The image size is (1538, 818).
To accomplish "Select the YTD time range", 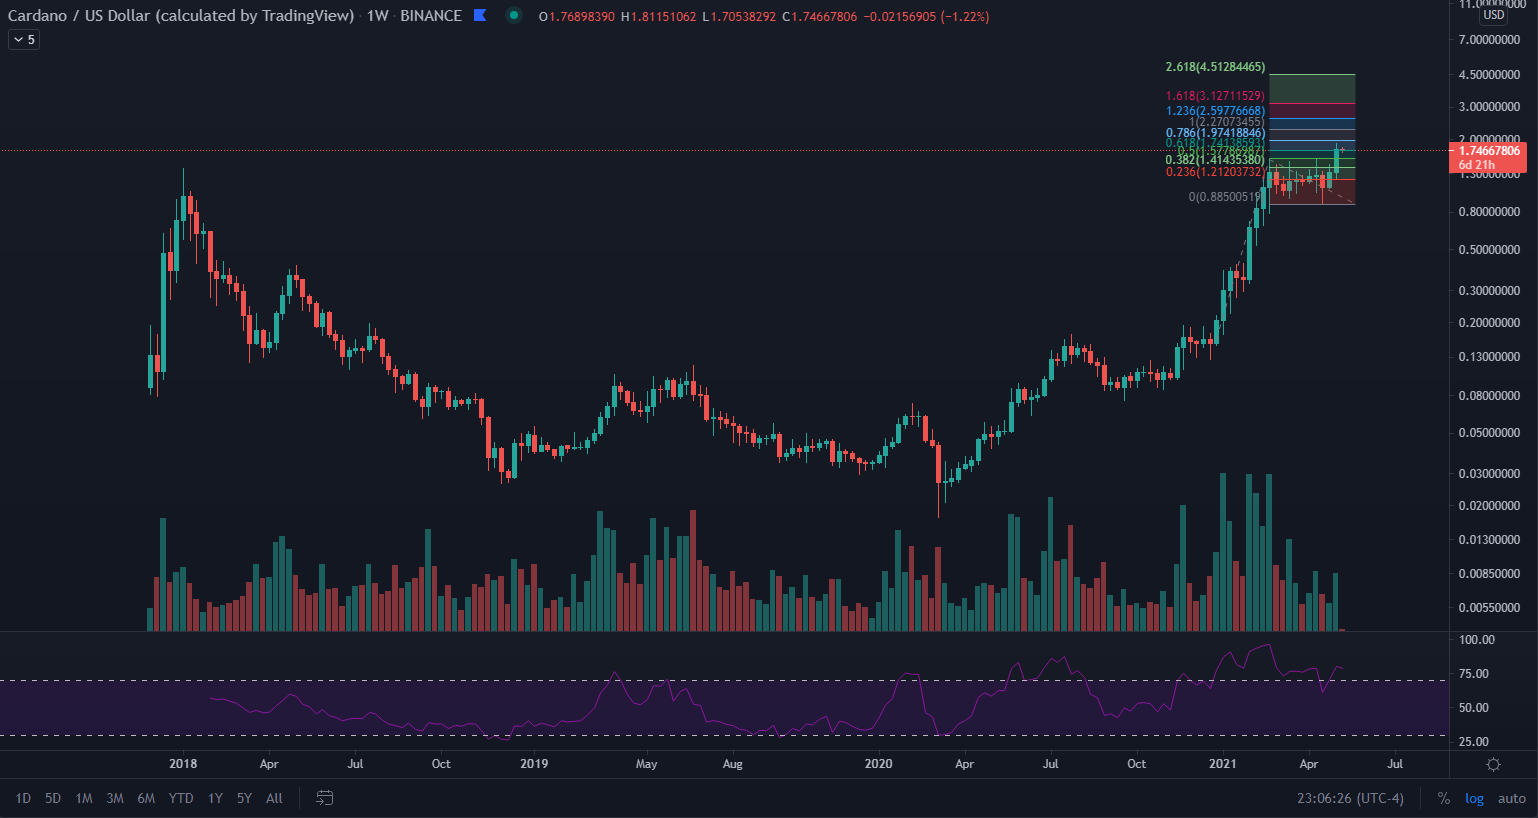I will (x=181, y=798).
